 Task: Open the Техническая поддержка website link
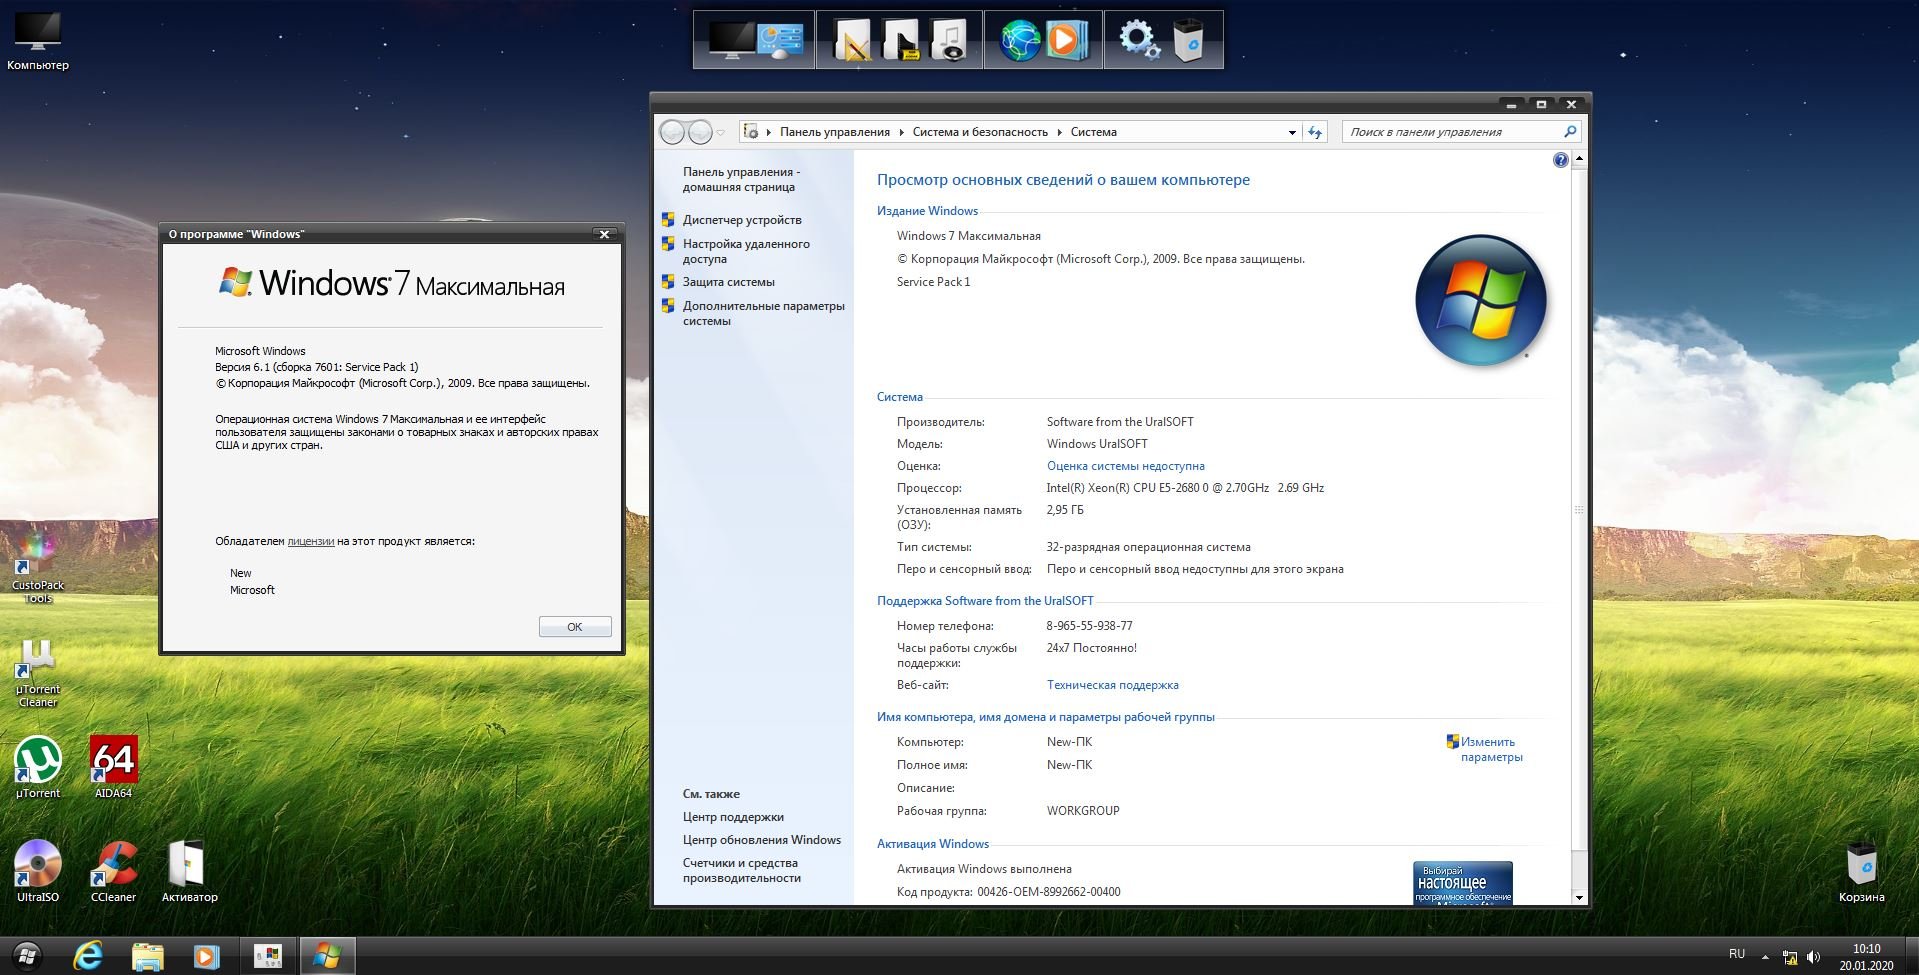click(x=1112, y=685)
